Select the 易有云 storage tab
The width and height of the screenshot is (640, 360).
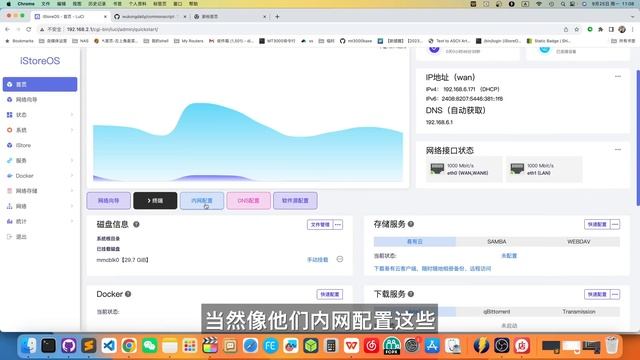(x=415, y=242)
